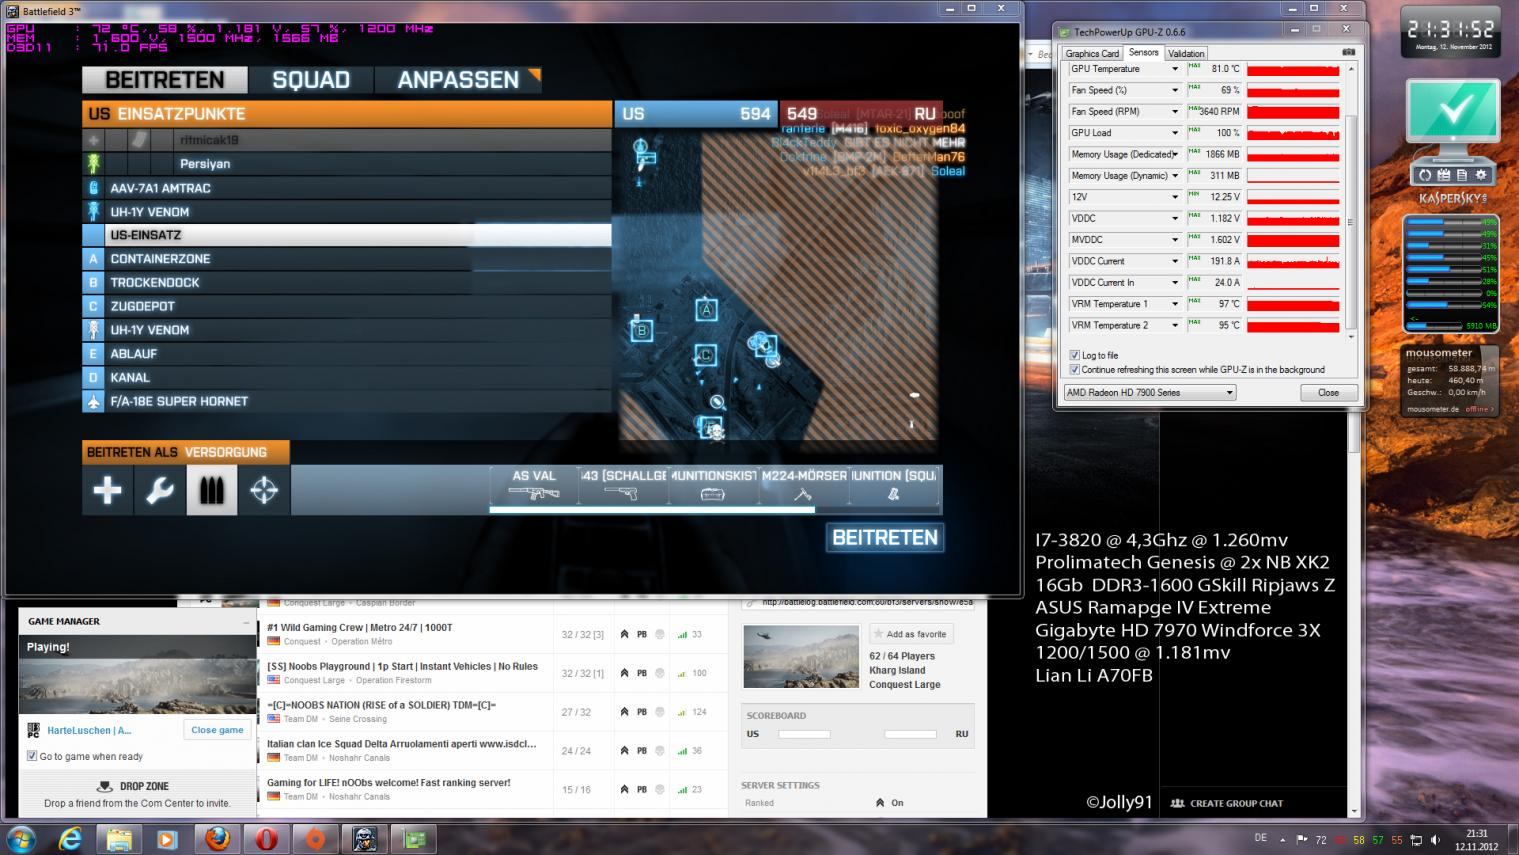Open the GPU-Z taskbar icon
Screen dimensions: 1519x855
(413, 838)
